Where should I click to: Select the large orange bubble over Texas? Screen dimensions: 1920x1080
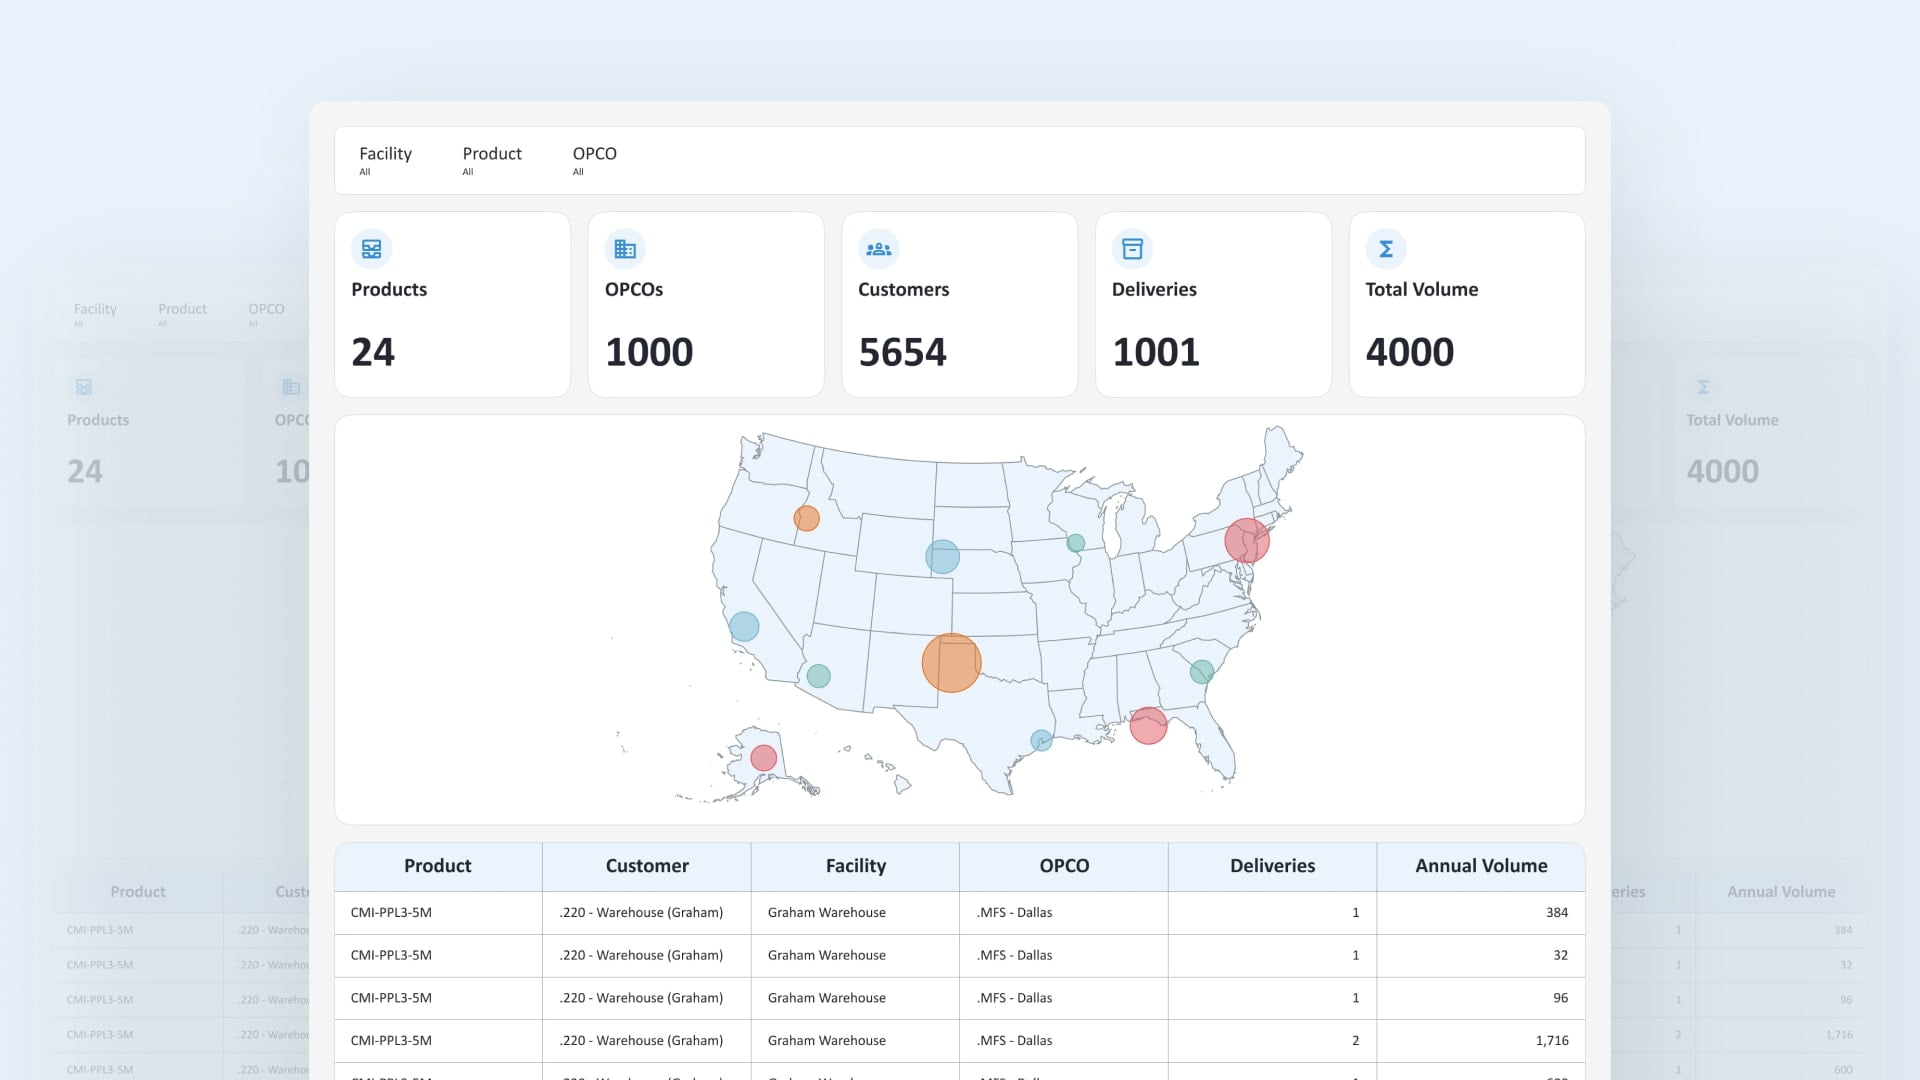click(x=951, y=663)
